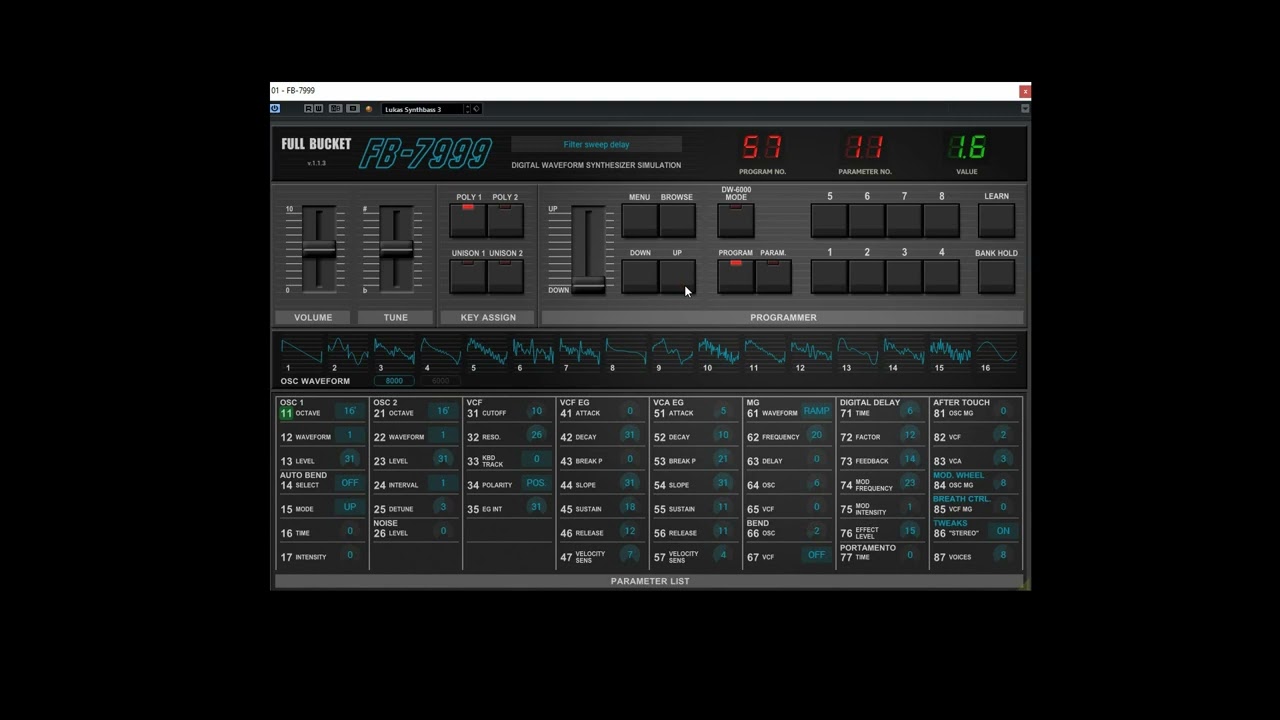Click the Down button
This screenshot has width=1280, height=720.
640,276
